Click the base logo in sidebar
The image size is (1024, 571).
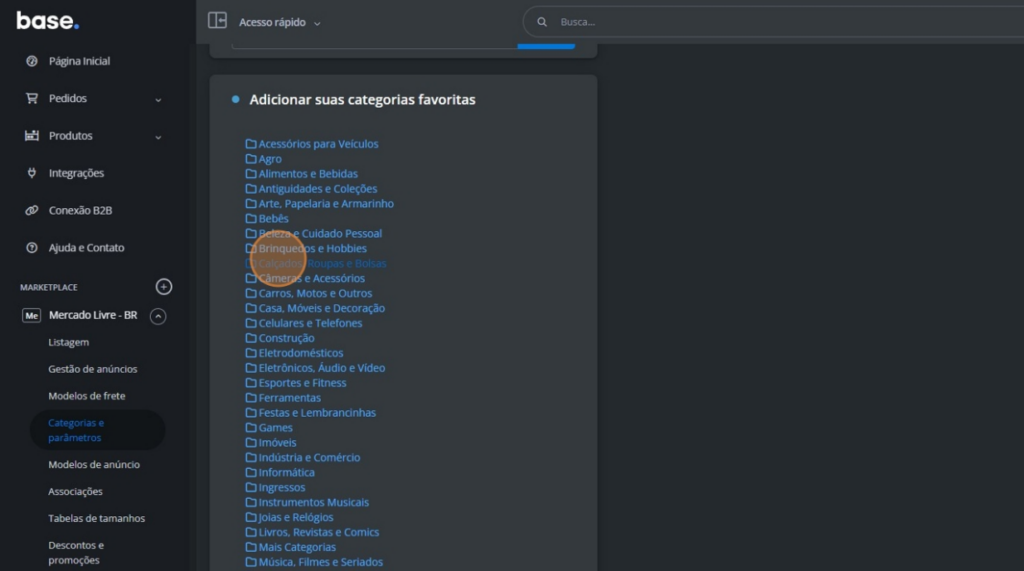tap(47, 21)
